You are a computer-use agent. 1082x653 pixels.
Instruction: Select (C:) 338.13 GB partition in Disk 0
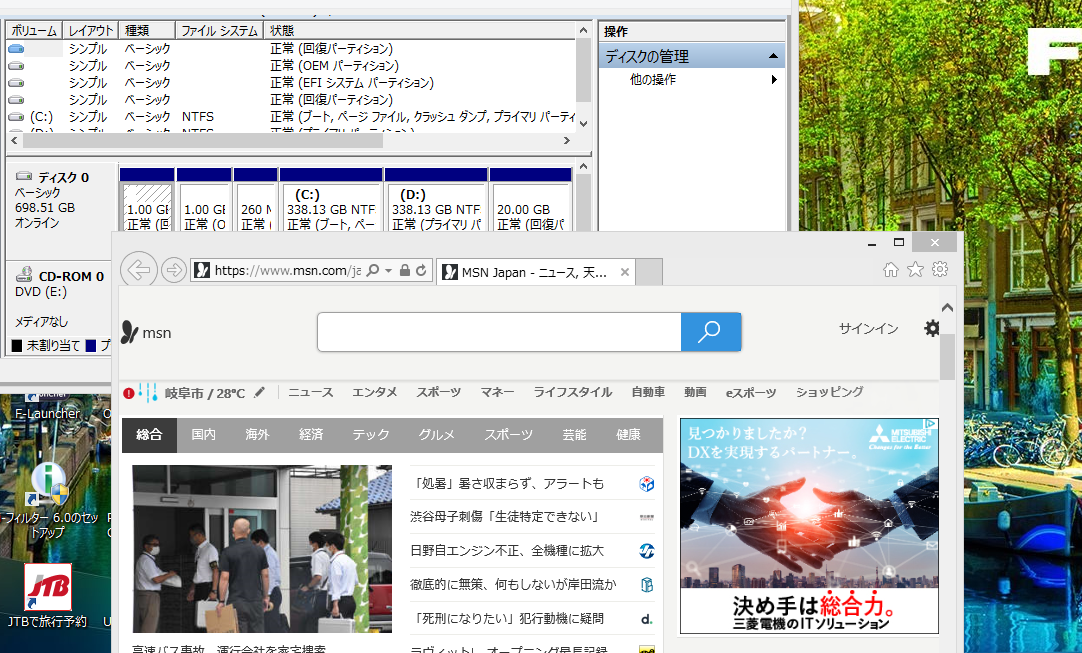pyautogui.click(x=331, y=200)
